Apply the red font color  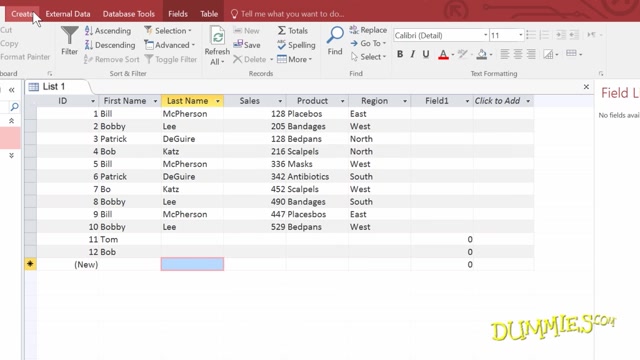point(443,54)
